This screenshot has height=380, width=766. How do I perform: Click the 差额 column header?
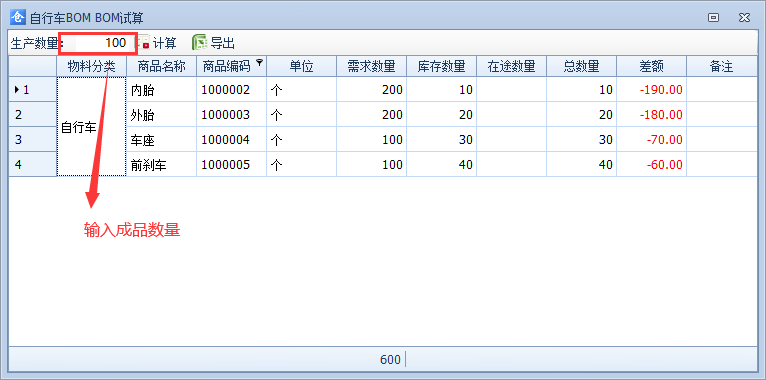coord(652,66)
